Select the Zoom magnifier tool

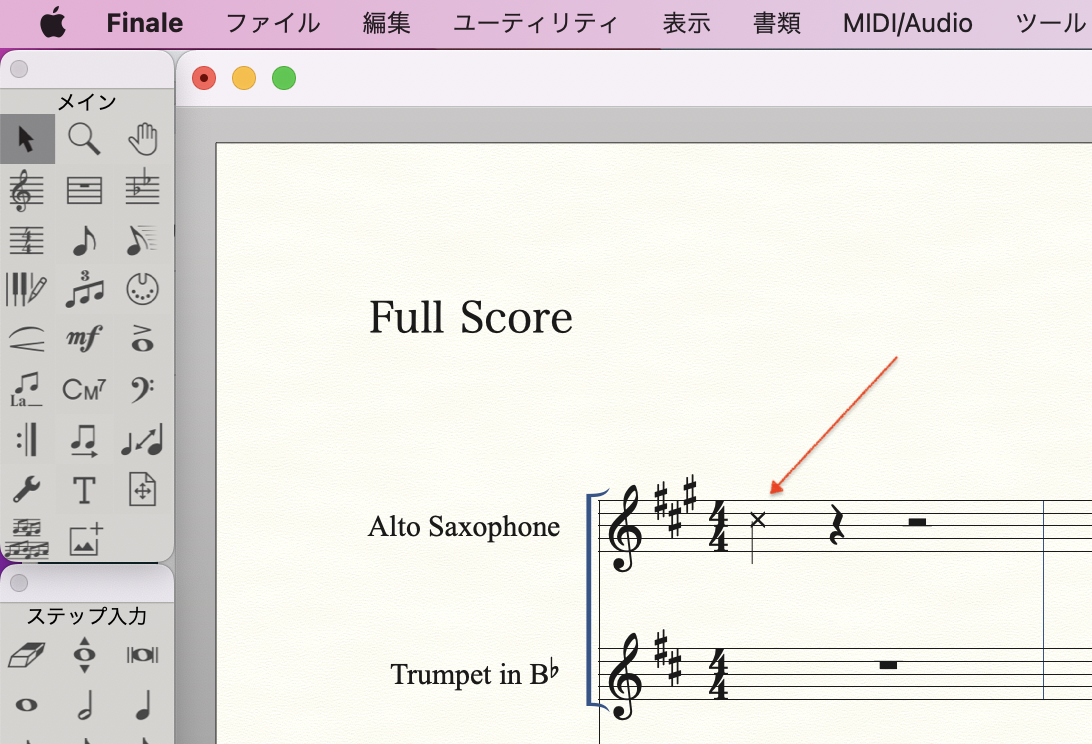tap(84, 139)
